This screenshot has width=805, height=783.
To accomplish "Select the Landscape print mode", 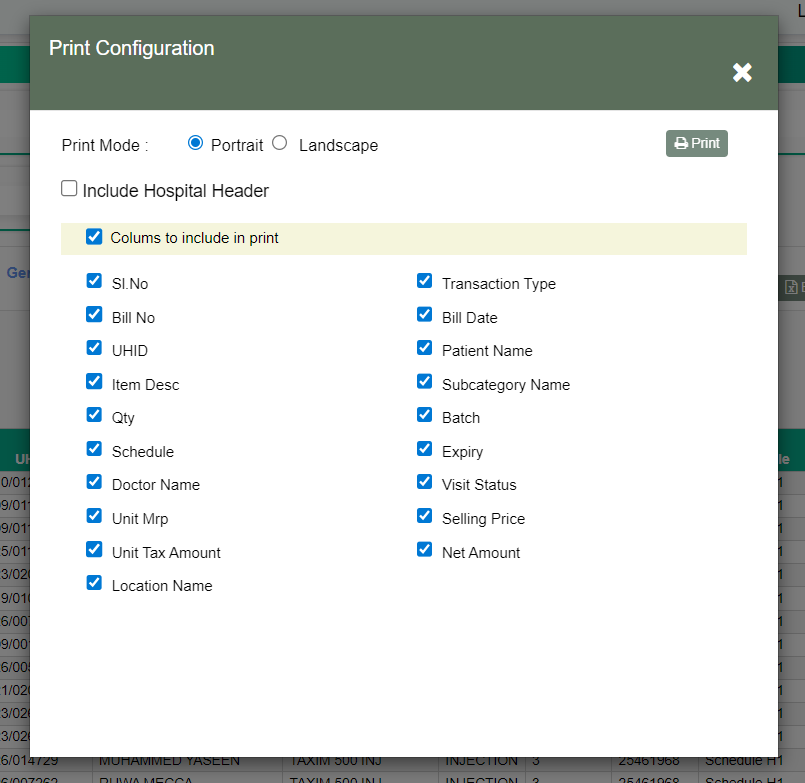I will click(x=279, y=142).
